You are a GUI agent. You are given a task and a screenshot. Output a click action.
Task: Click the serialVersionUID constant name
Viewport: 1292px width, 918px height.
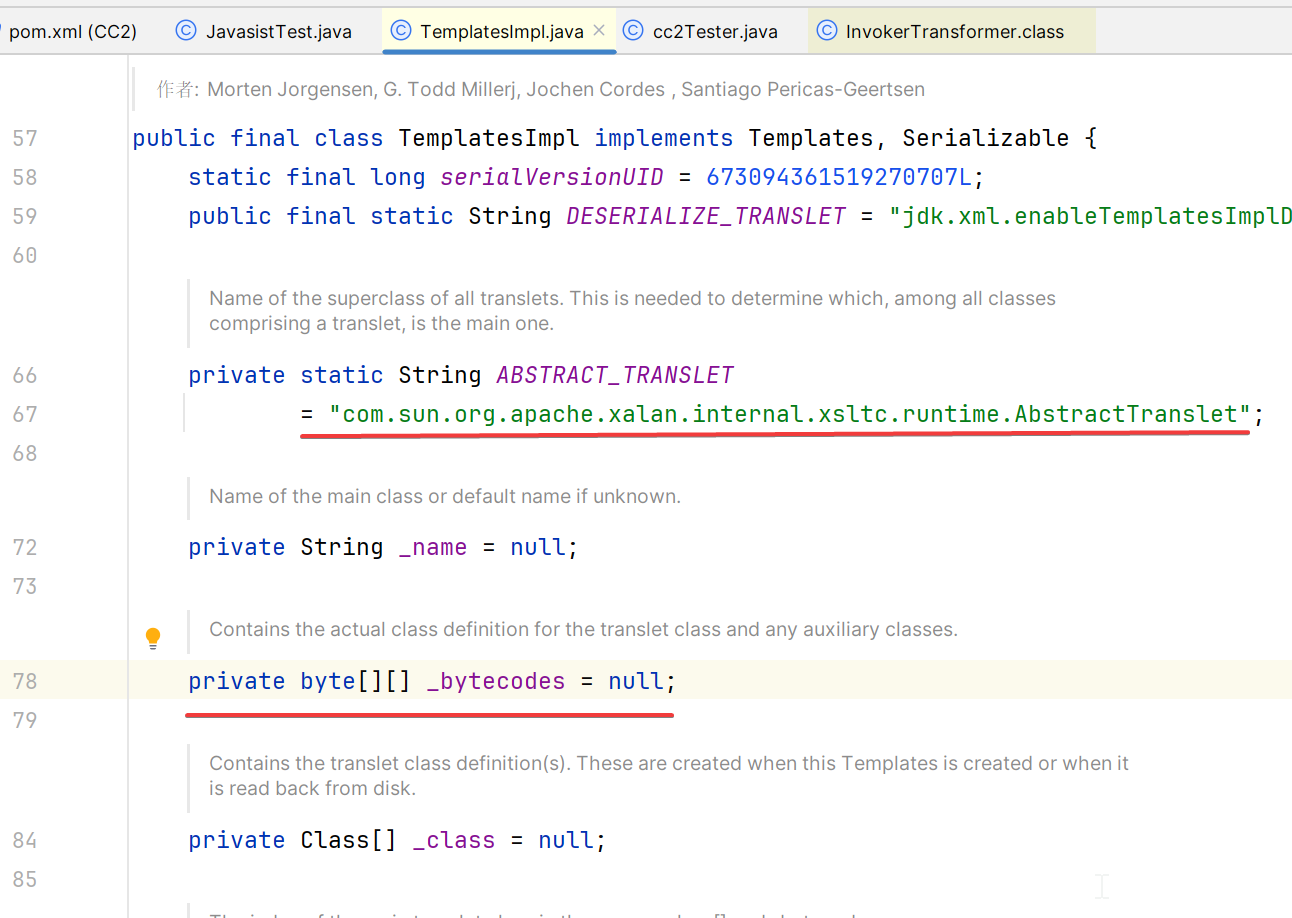point(551,177)
